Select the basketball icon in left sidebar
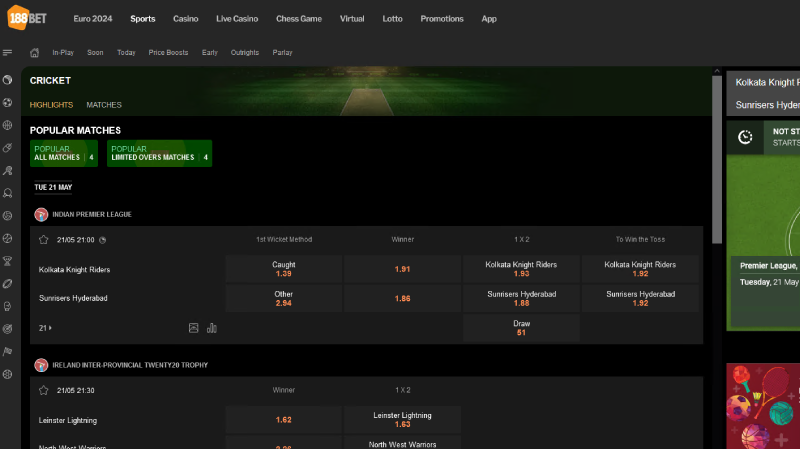 point(7,125)
